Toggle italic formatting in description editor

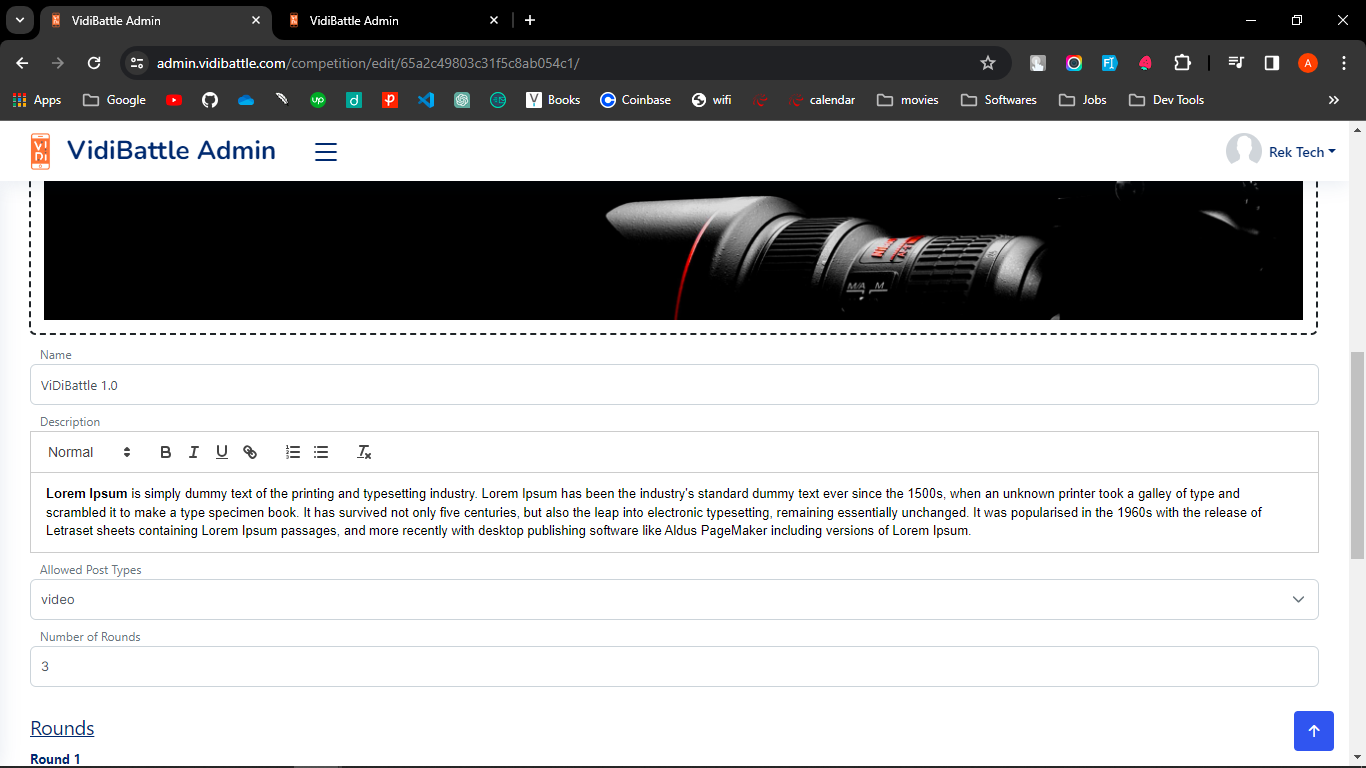(x=194, y=452)
